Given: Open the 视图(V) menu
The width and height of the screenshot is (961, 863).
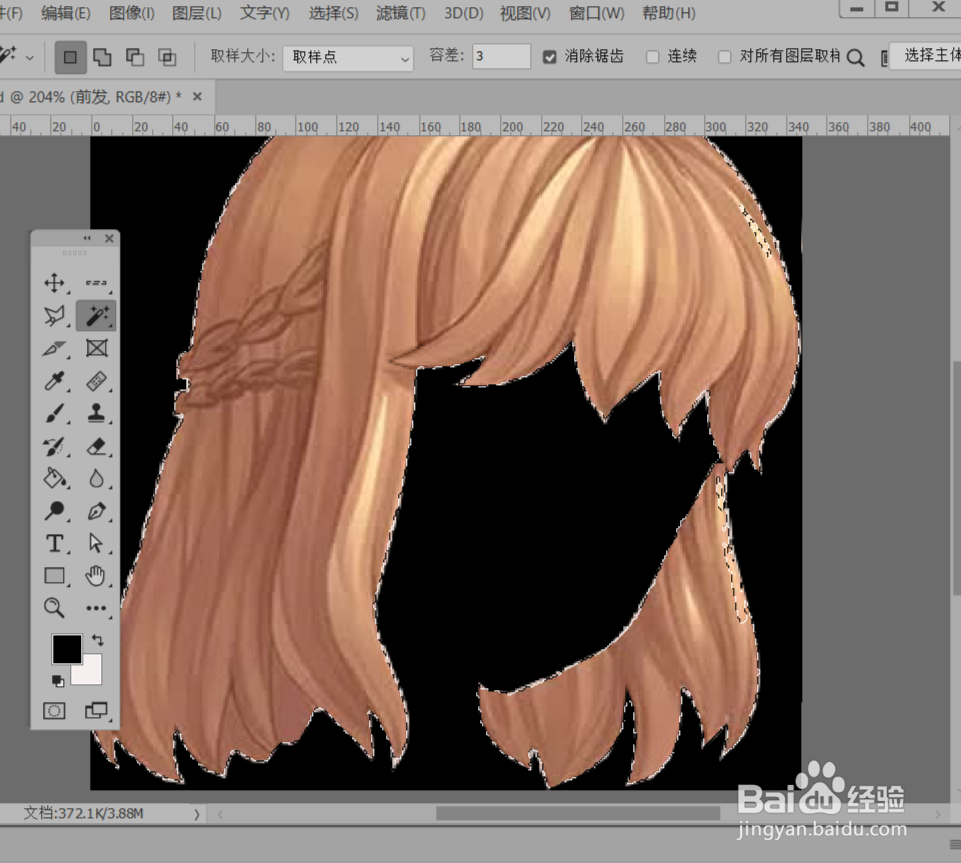Looking at the screenshot, I should (x=525, y=13).
